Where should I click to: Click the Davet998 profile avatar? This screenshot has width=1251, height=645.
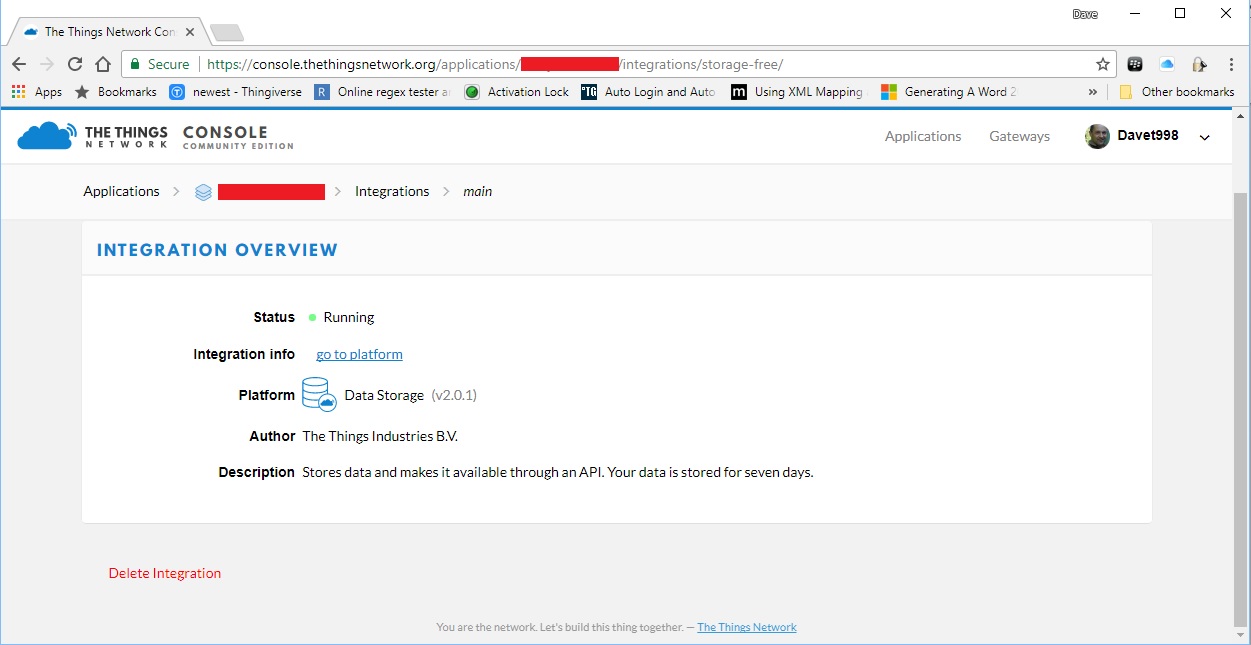coord(1097,136)
